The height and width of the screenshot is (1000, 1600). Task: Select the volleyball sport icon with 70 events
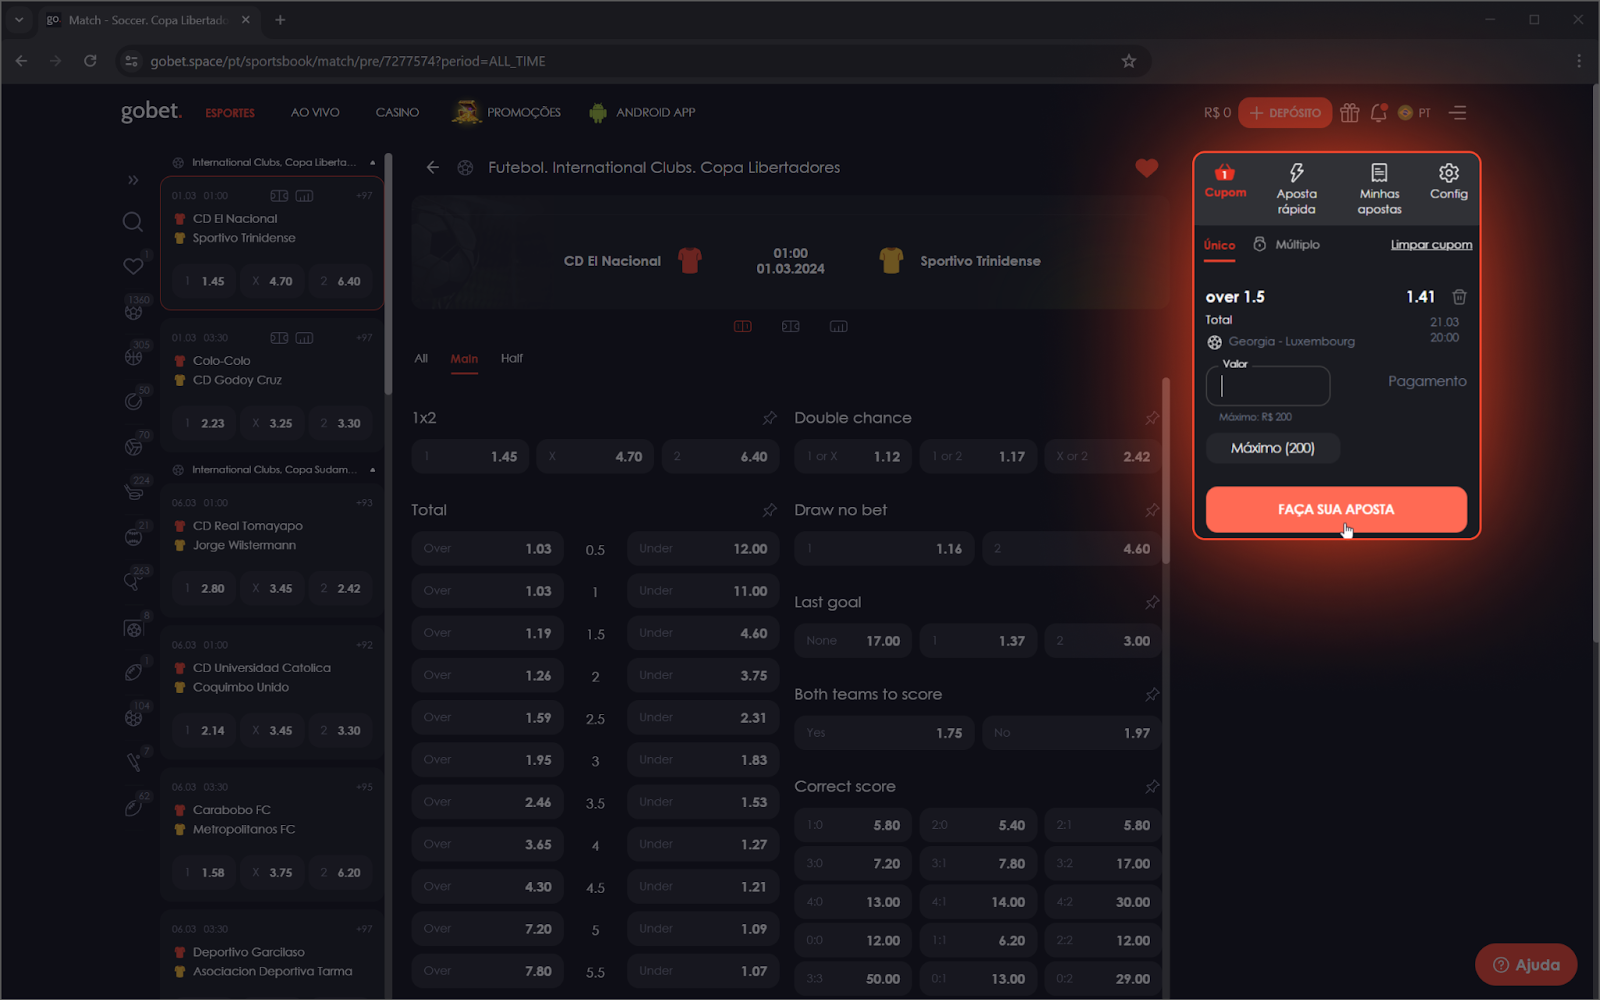click(133, 447)
